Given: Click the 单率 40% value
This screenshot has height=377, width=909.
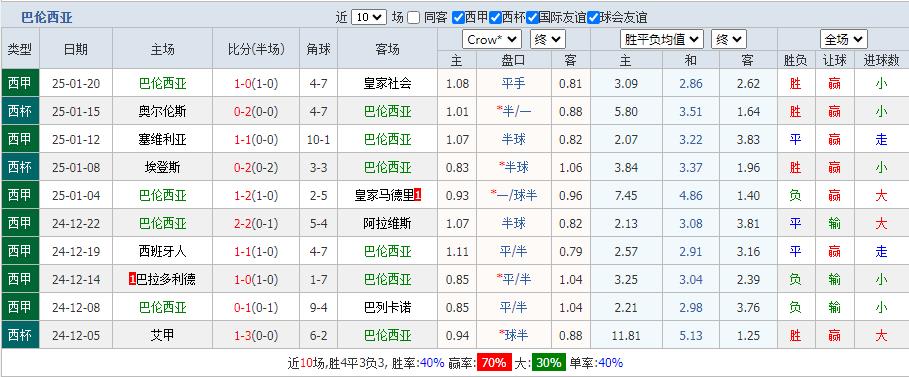Looking at the screenshot, I should tap(610, 363).
